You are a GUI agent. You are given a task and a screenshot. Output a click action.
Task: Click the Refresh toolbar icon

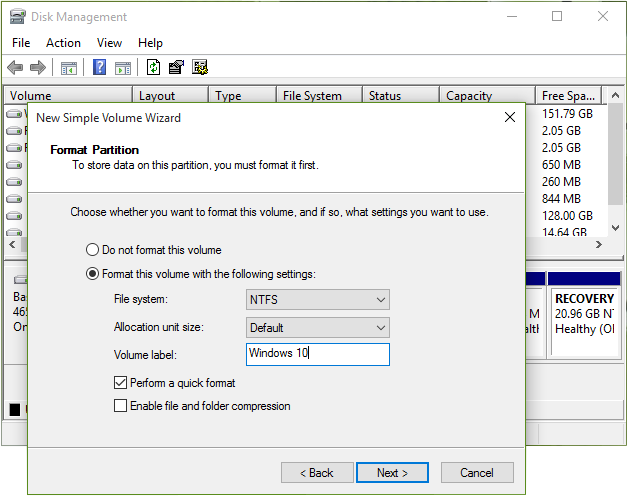click(x=153, y=68)
